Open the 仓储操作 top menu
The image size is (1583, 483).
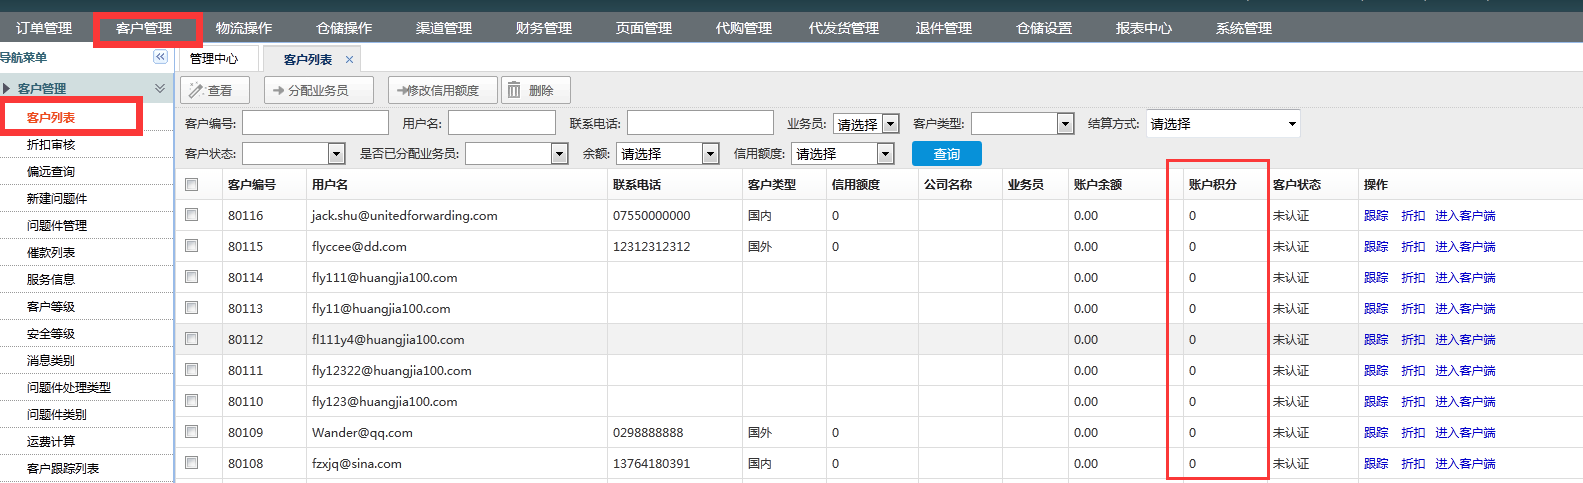[x=344, y=28]
